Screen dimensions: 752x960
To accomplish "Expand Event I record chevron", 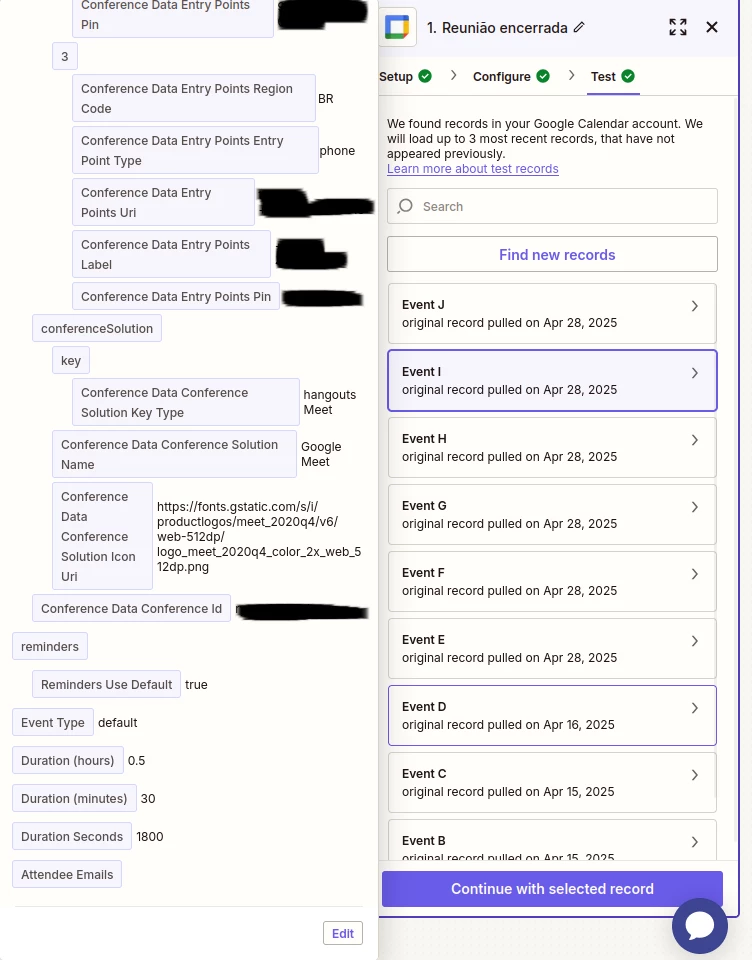I will [694, 373].
